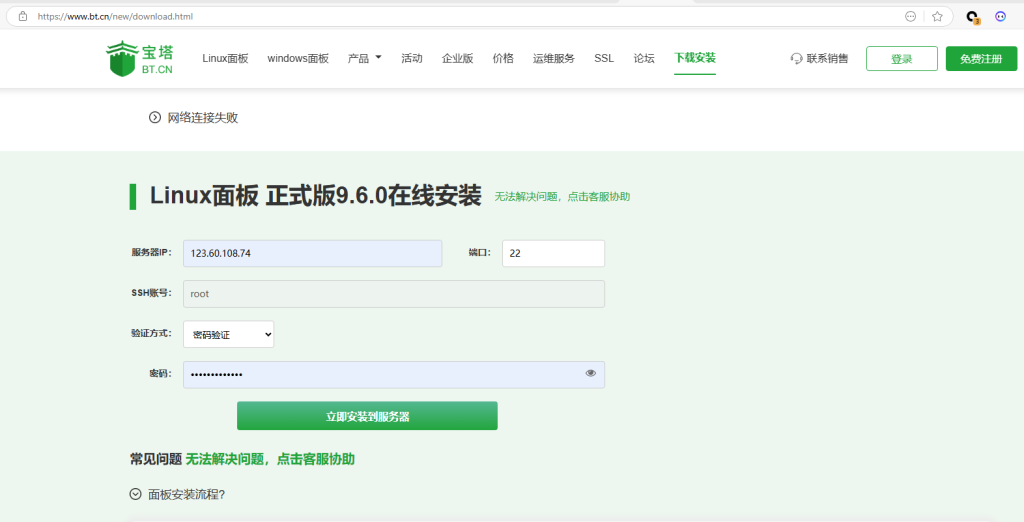The width and height of the screenshot is (1024, 522).
Task: Click the lock icon in address bar
Action: click(23, 16)
